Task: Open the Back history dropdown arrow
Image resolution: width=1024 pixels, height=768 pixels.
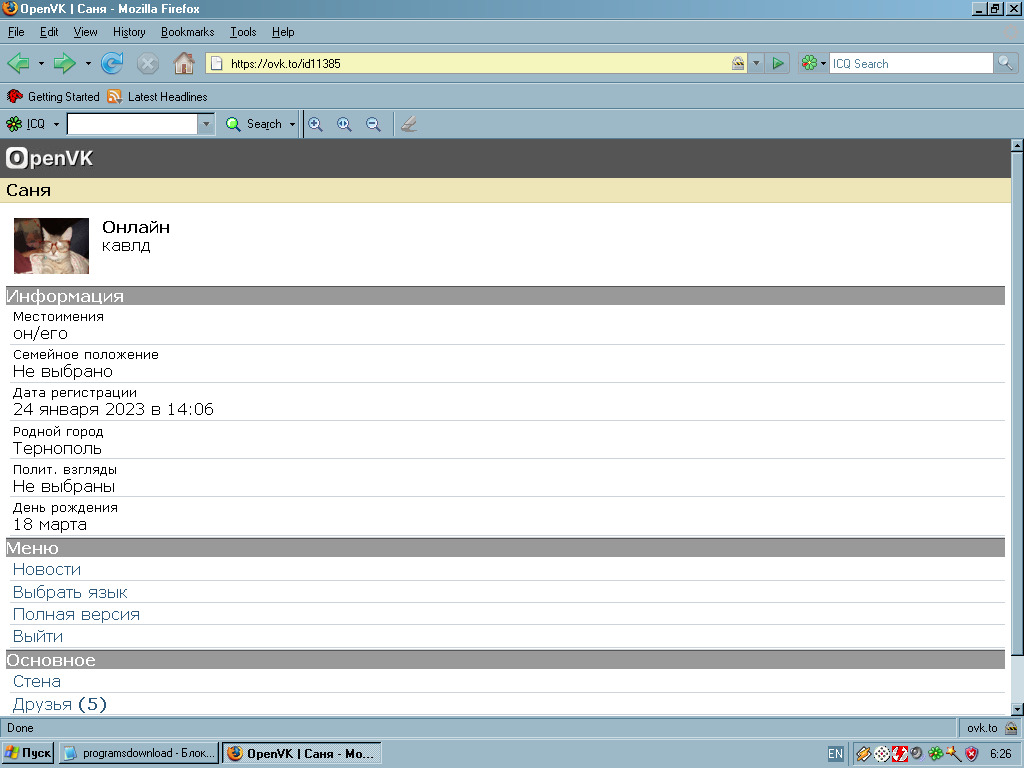Action: (x=41, y=63)
